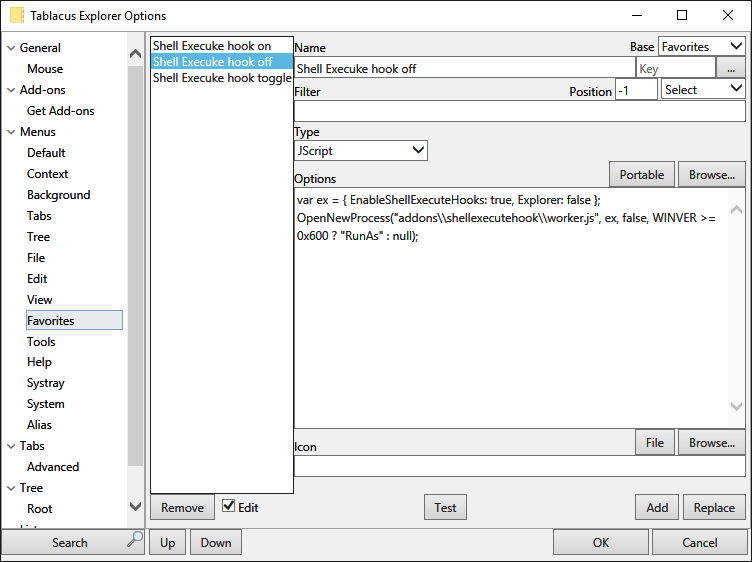Image resolution: width=752 pixels, height=562 pixels.
Task: Confirm with the OK button
Action: coord(600,542)
